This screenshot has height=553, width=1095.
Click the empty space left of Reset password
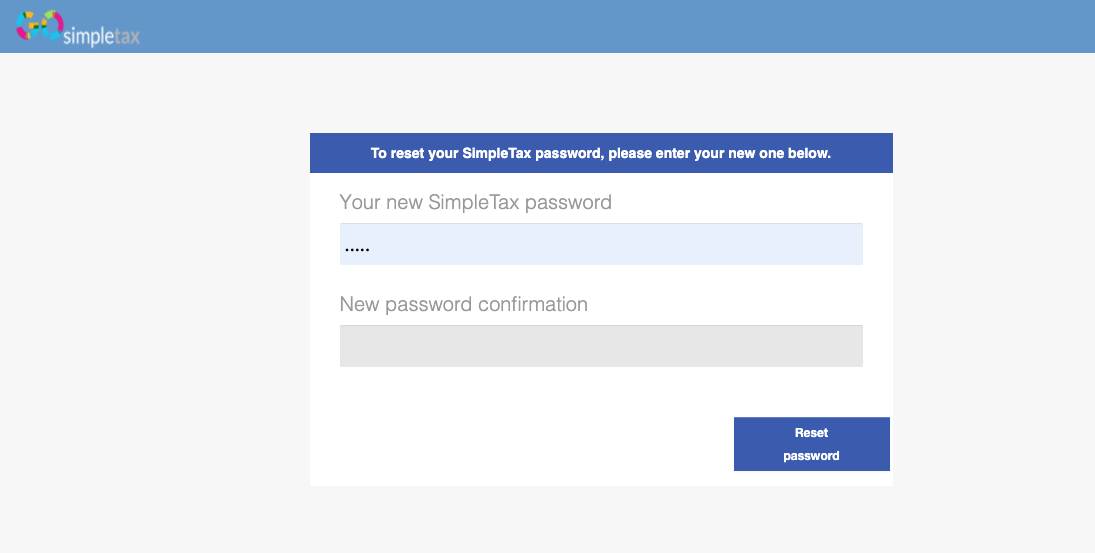tap(520, 443)
